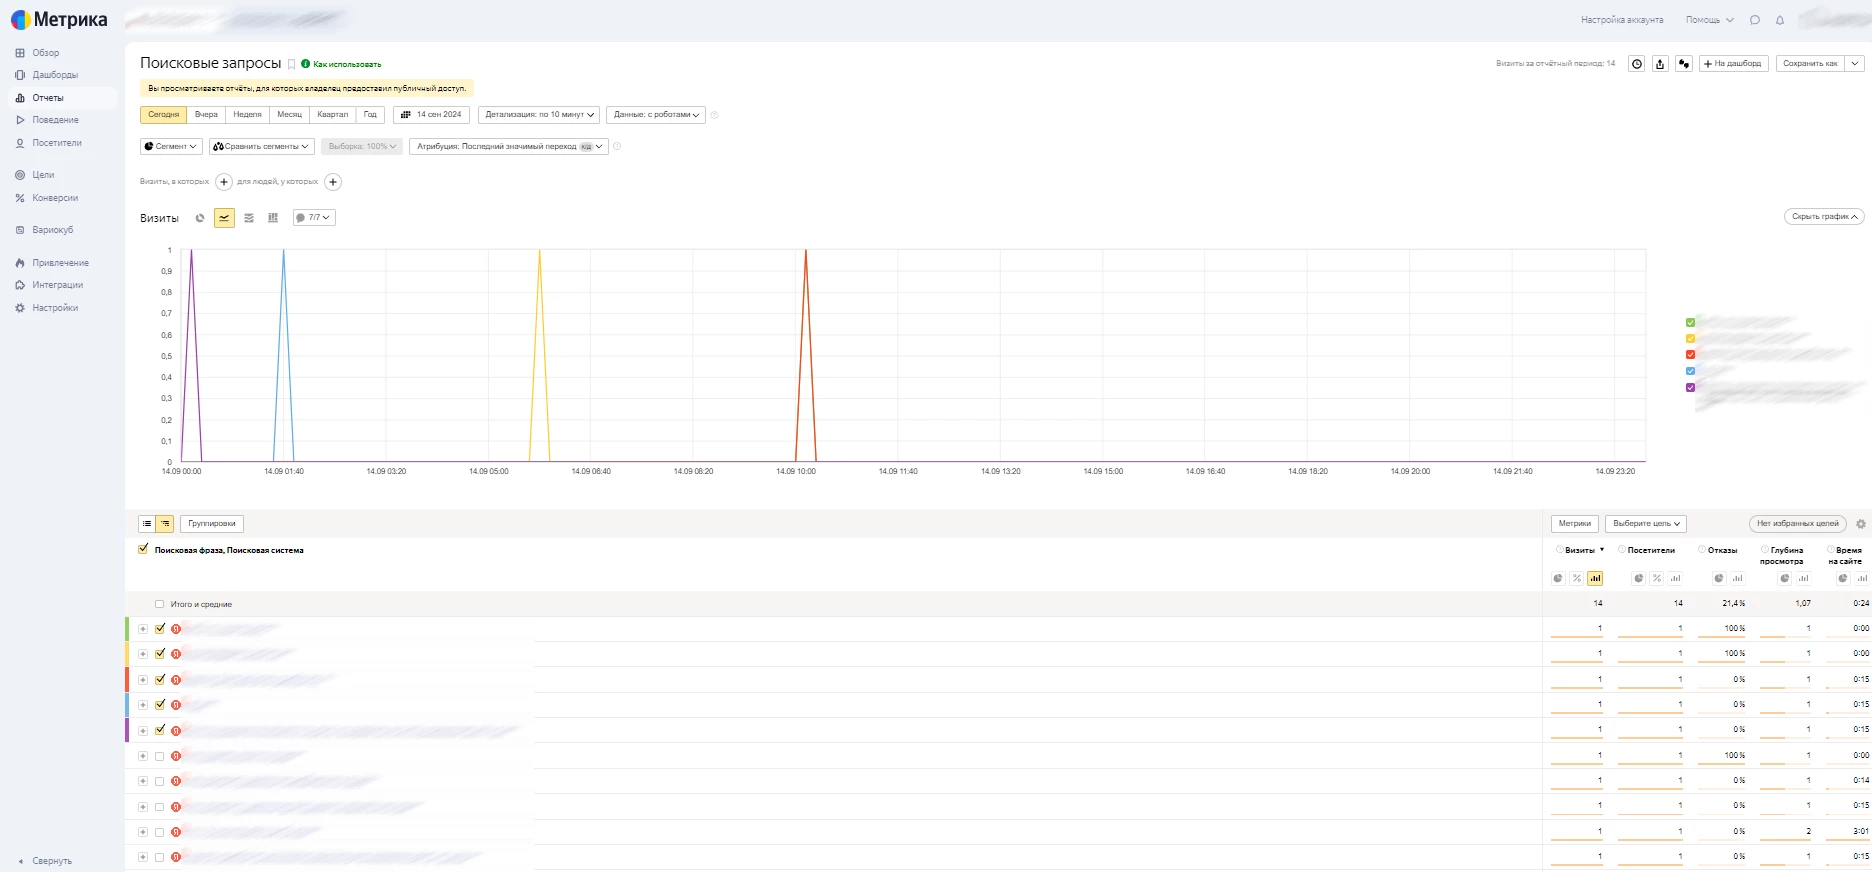
Task: Click the percent icon under Визиты column
Action: [1577, 579]
